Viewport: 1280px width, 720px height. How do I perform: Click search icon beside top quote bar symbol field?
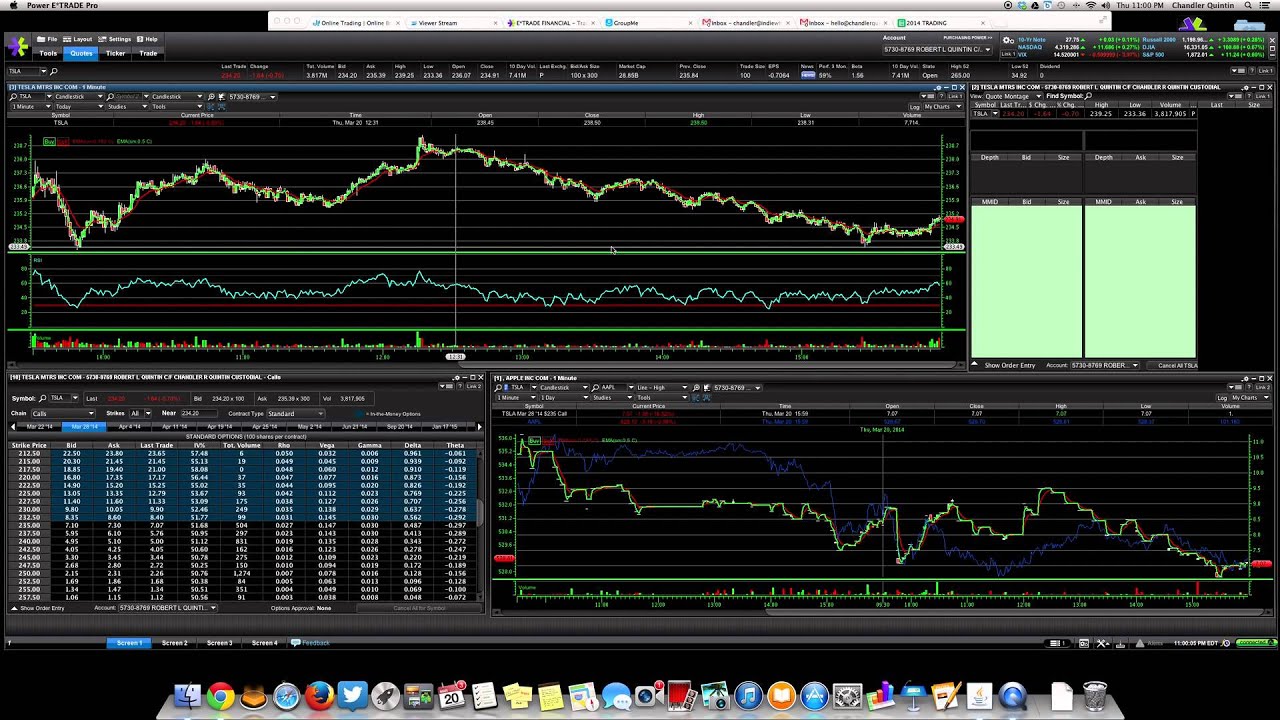[53, 71]
